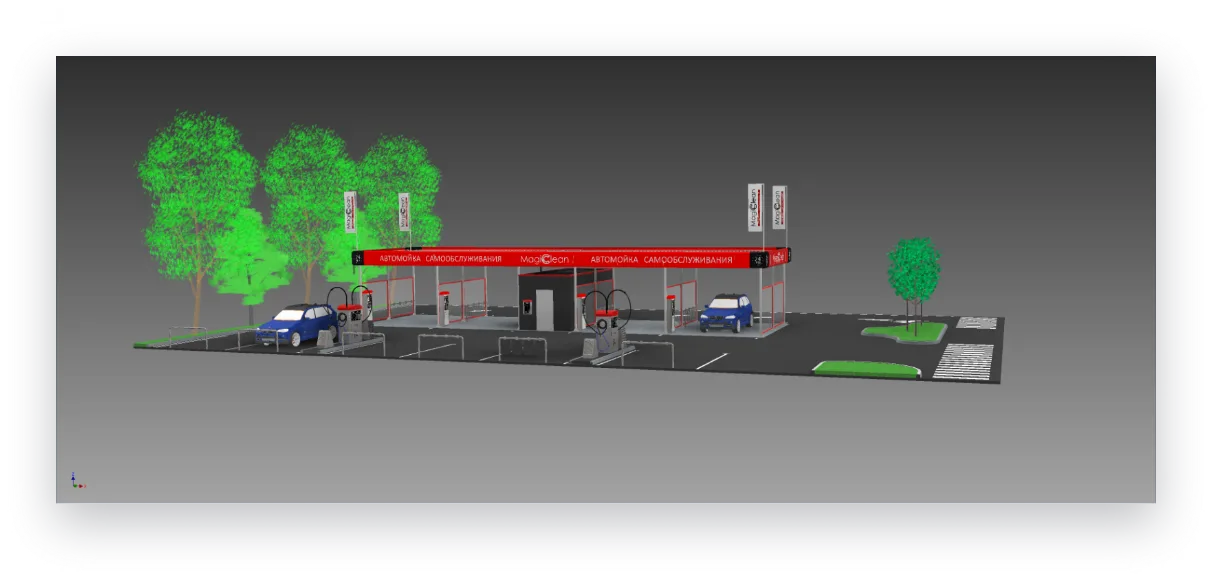Viewport: 1212px width, 578px height.
Task: Select the tallest MagiClean flag above the right end
Action: [x=756, y=207]
